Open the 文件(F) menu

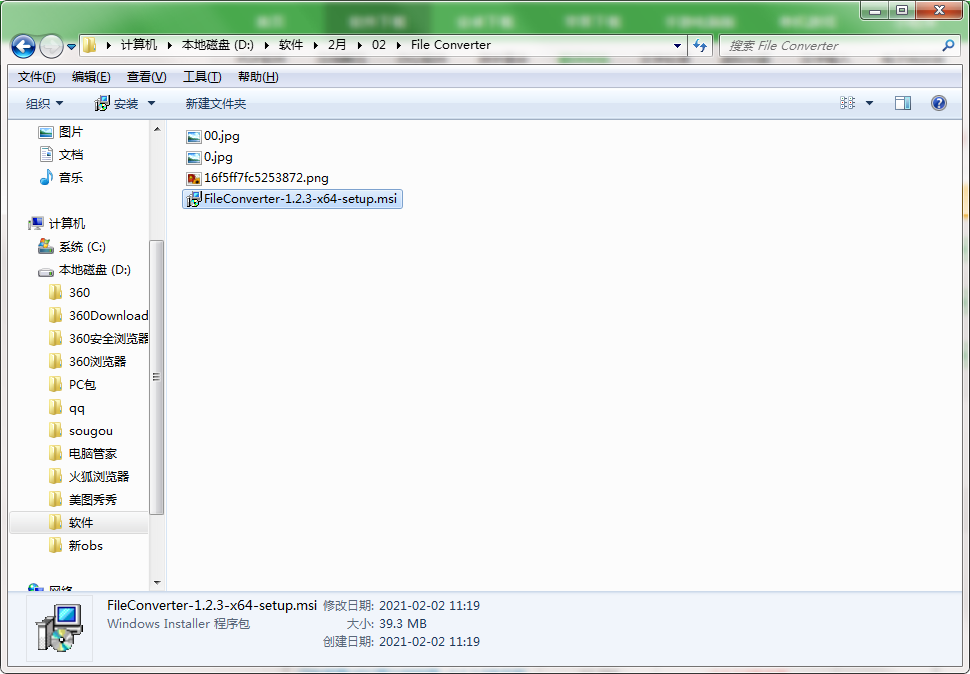tap(37, 77)
